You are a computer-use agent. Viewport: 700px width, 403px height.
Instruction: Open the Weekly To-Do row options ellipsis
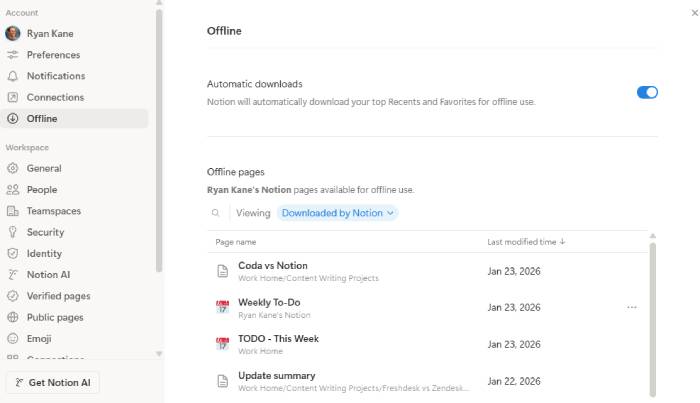631,307
